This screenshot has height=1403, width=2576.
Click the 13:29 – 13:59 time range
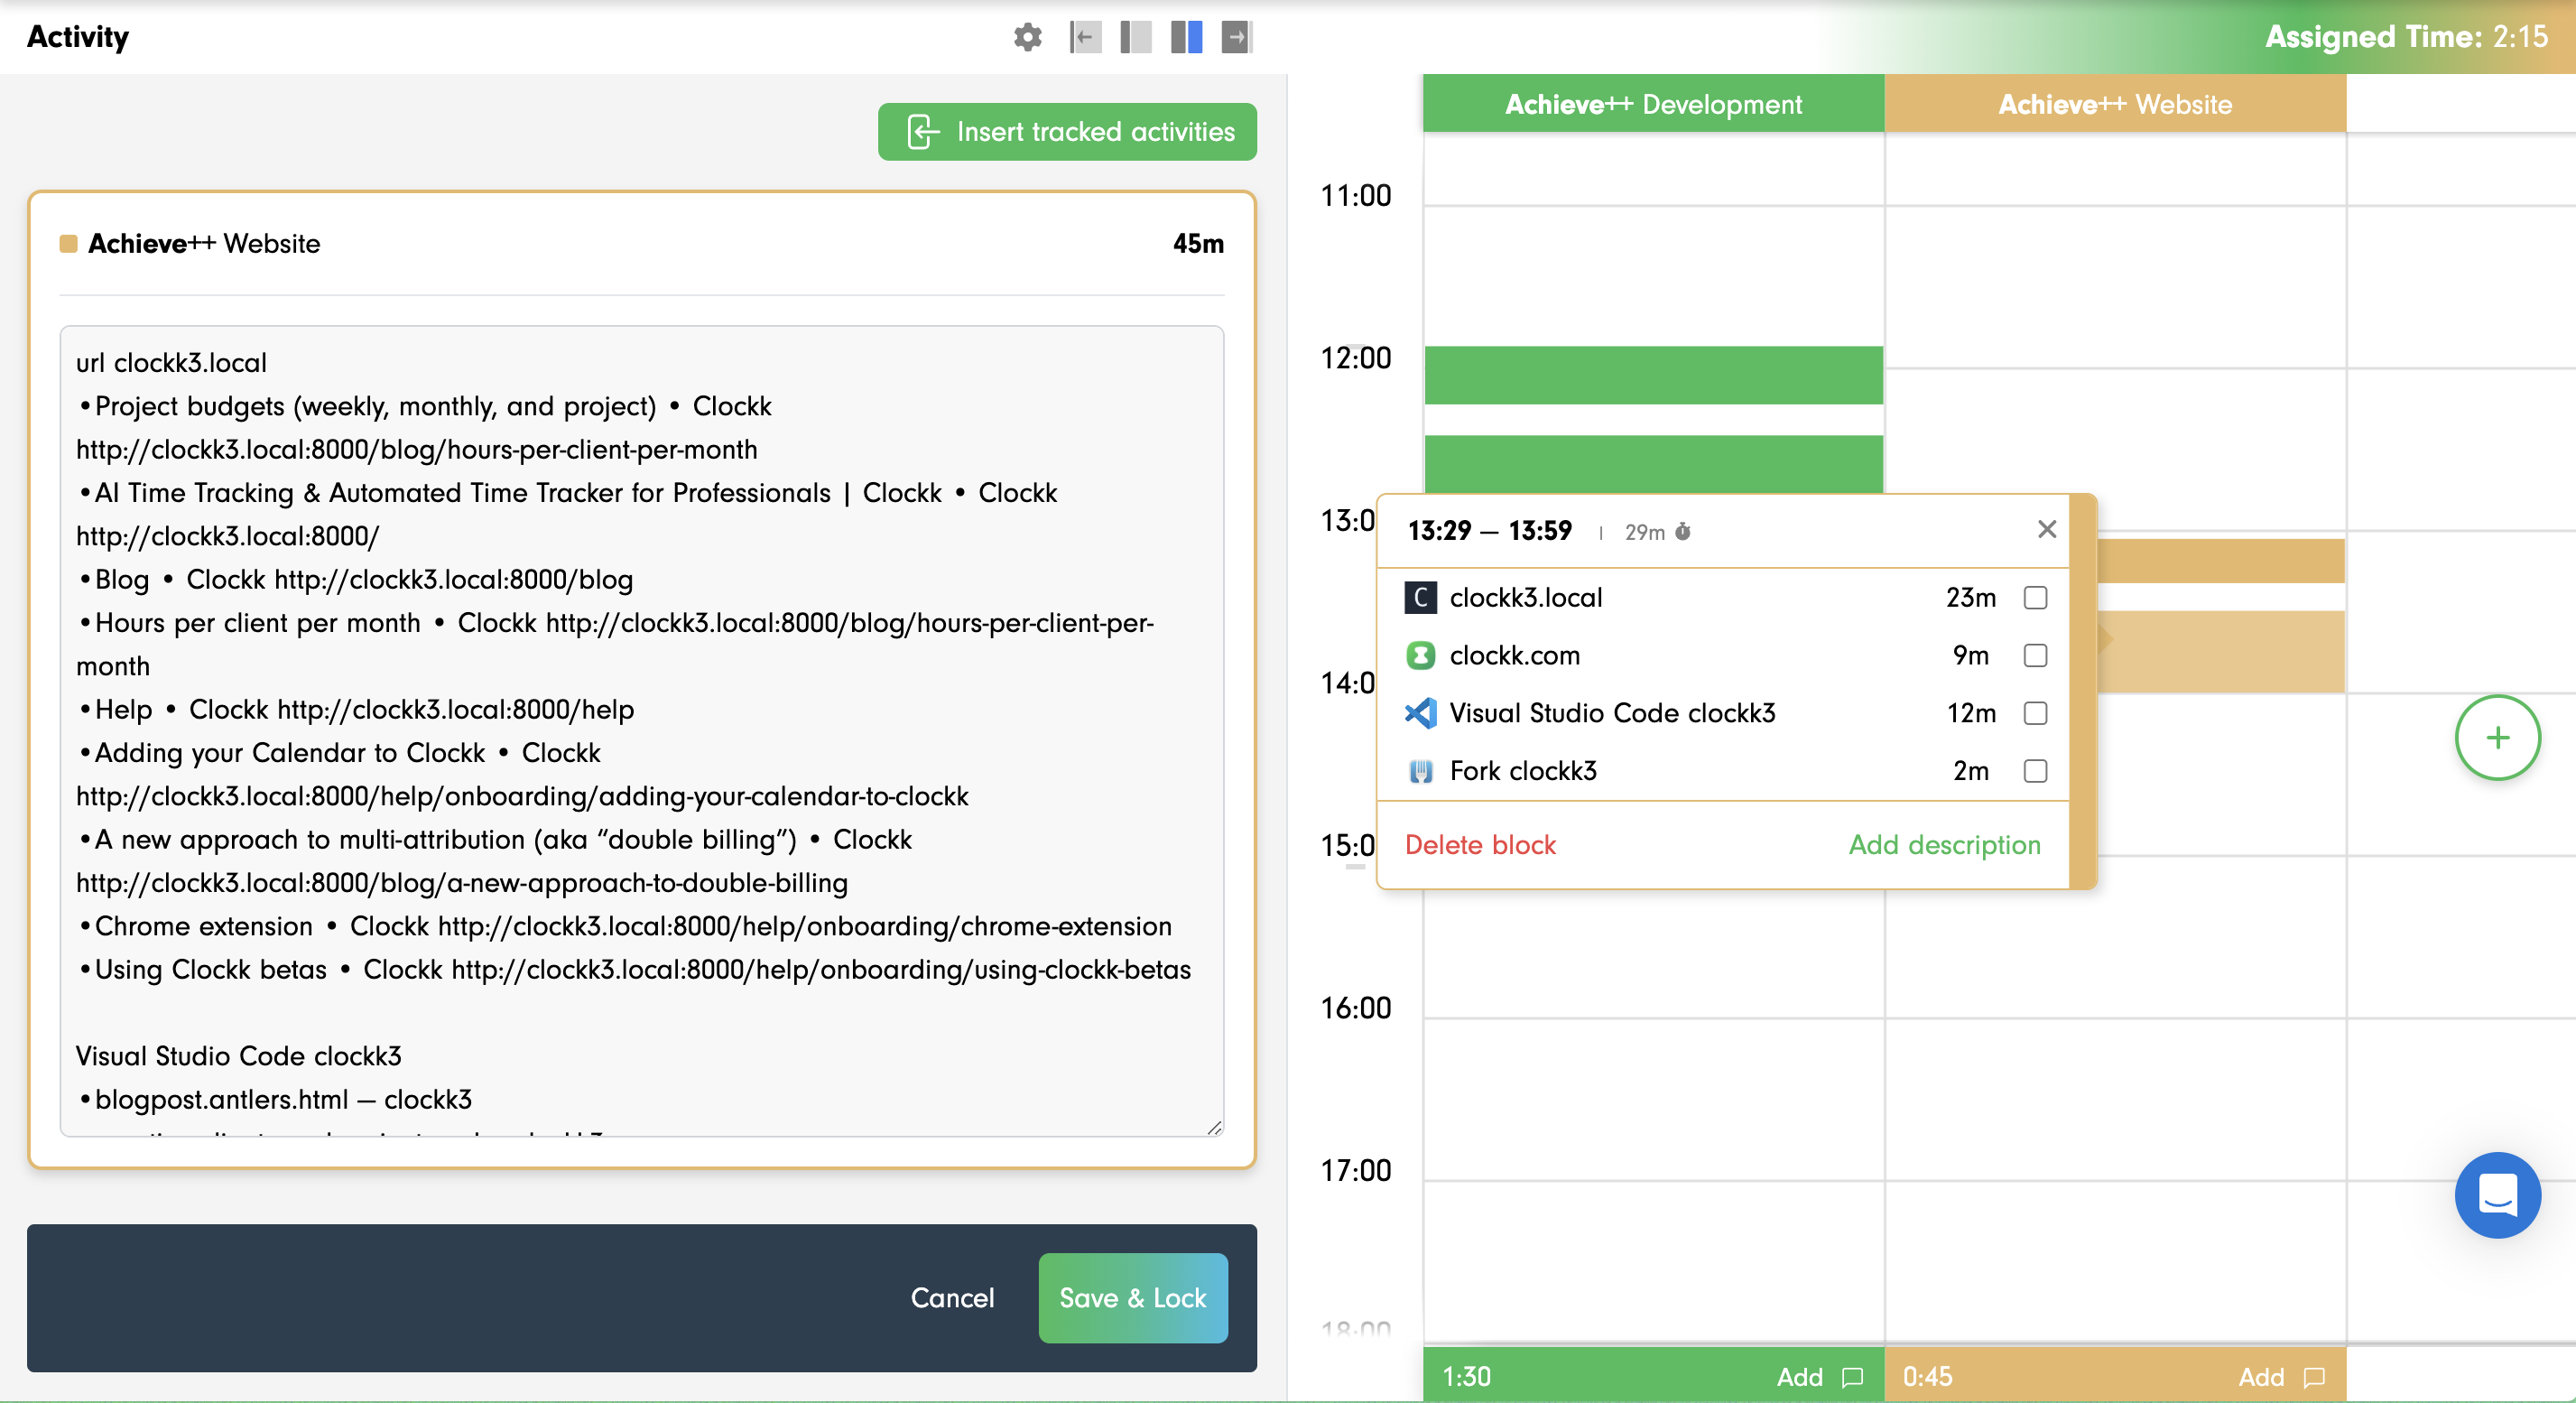(1489, 530)
